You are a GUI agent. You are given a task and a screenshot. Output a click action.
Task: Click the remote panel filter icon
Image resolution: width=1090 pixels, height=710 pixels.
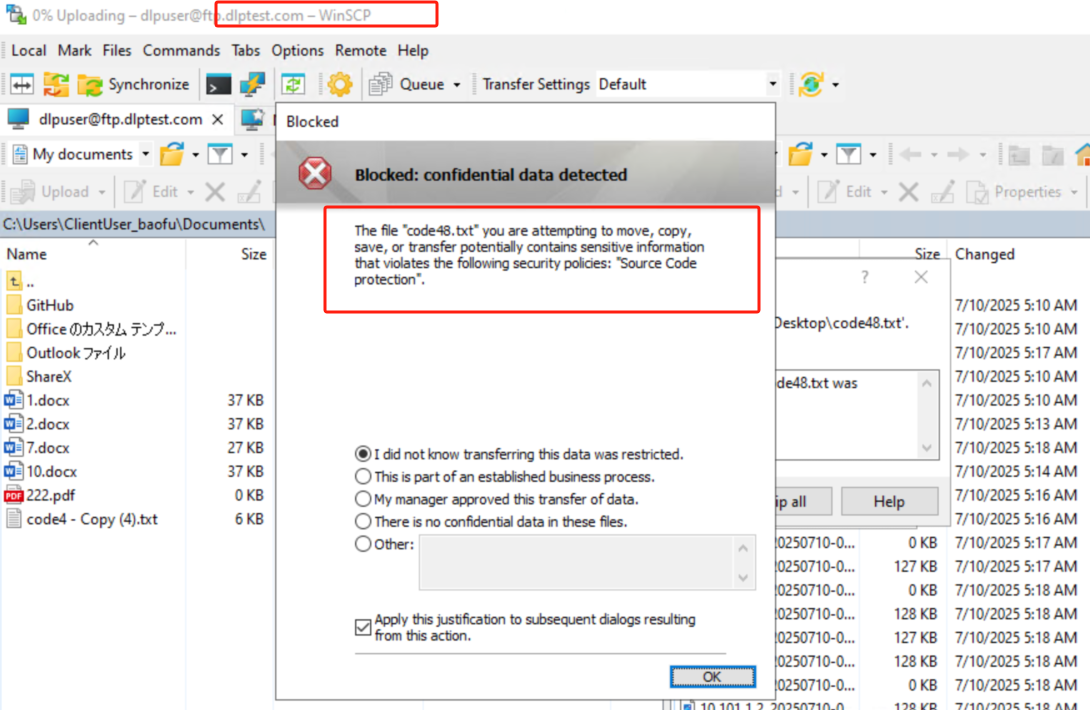point(849,154)
